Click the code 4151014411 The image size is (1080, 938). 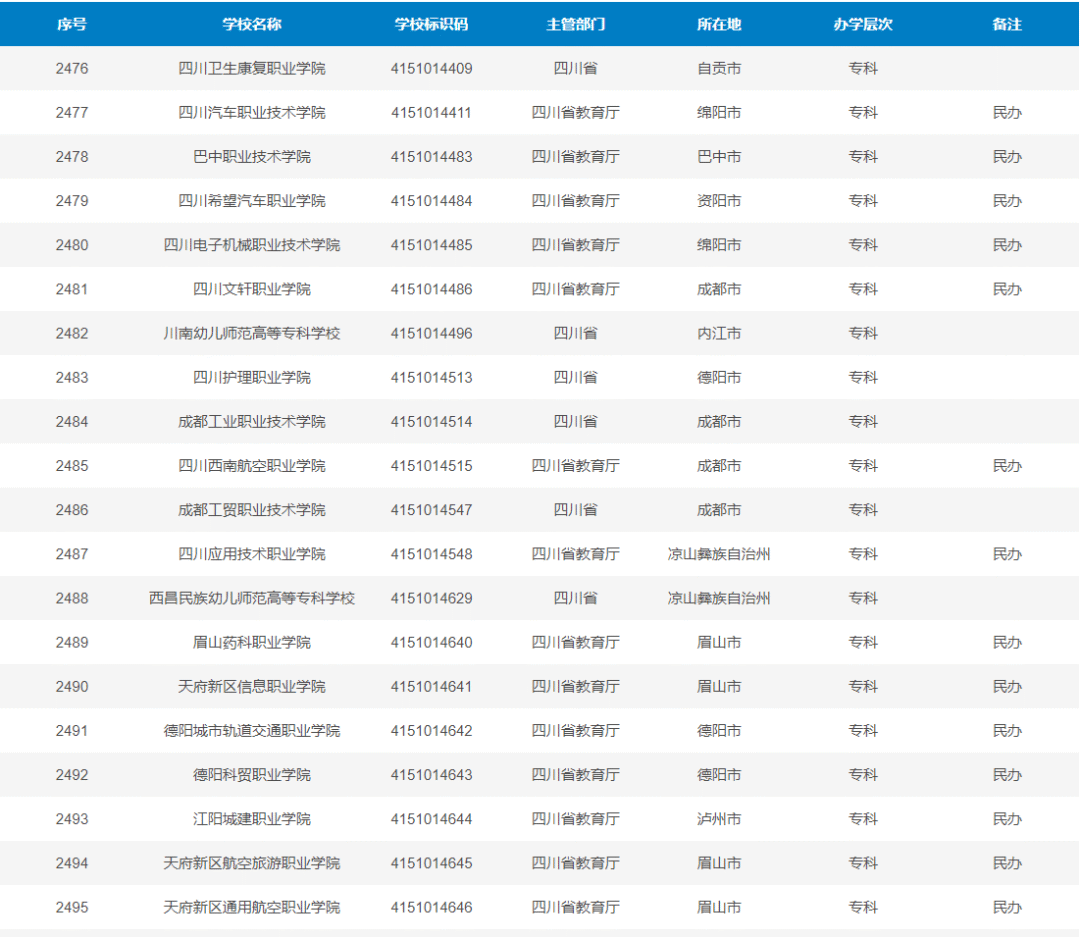point(431,113)
